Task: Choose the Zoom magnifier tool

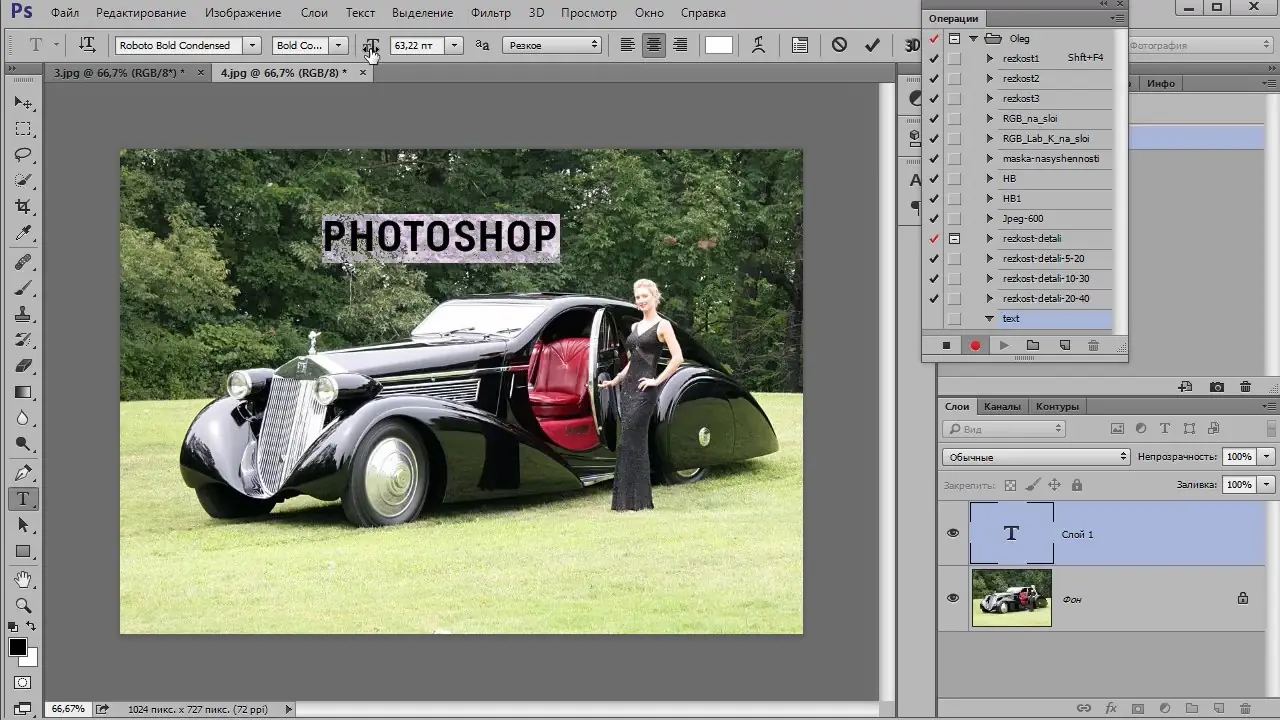Action: click(x=23, y=606)
